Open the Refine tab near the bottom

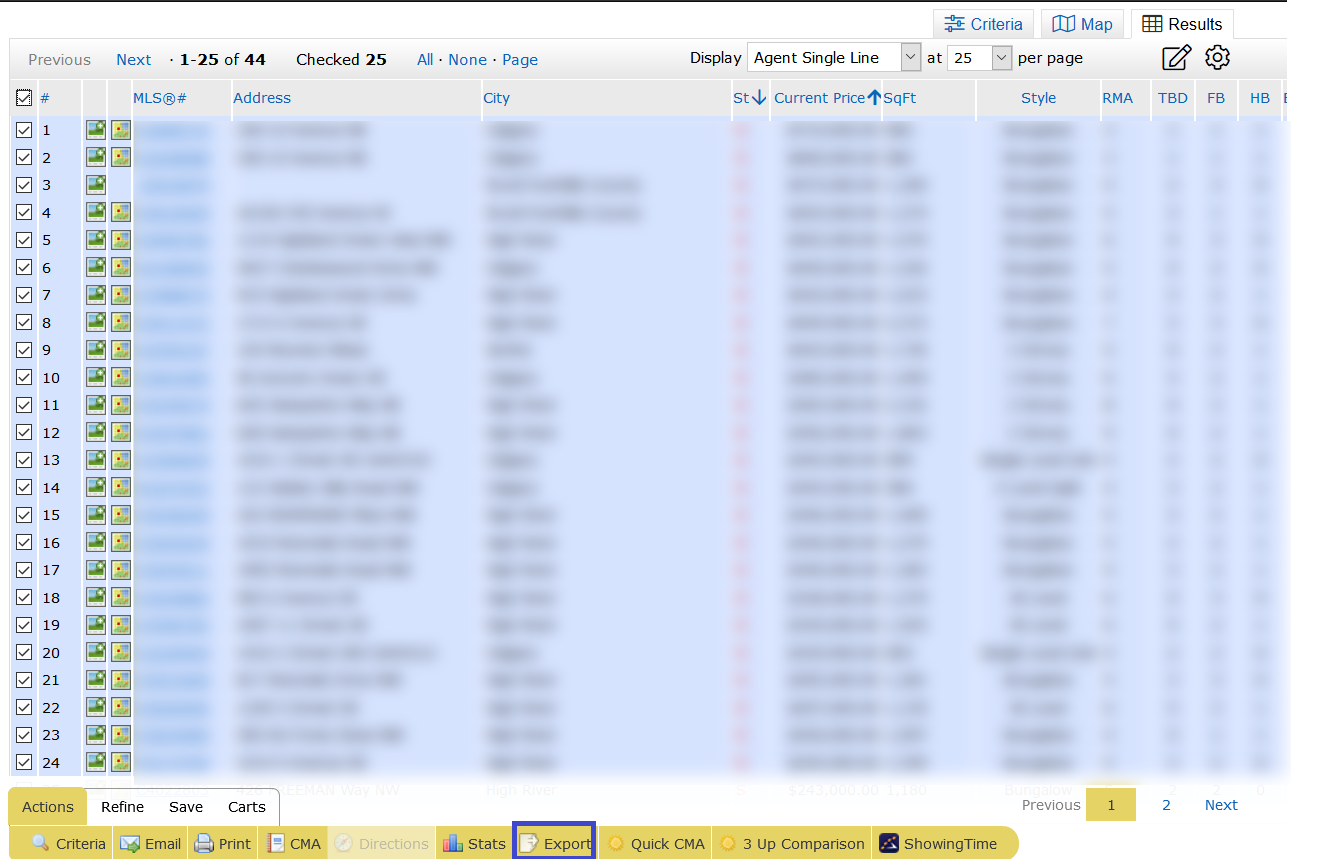(122, 807)
